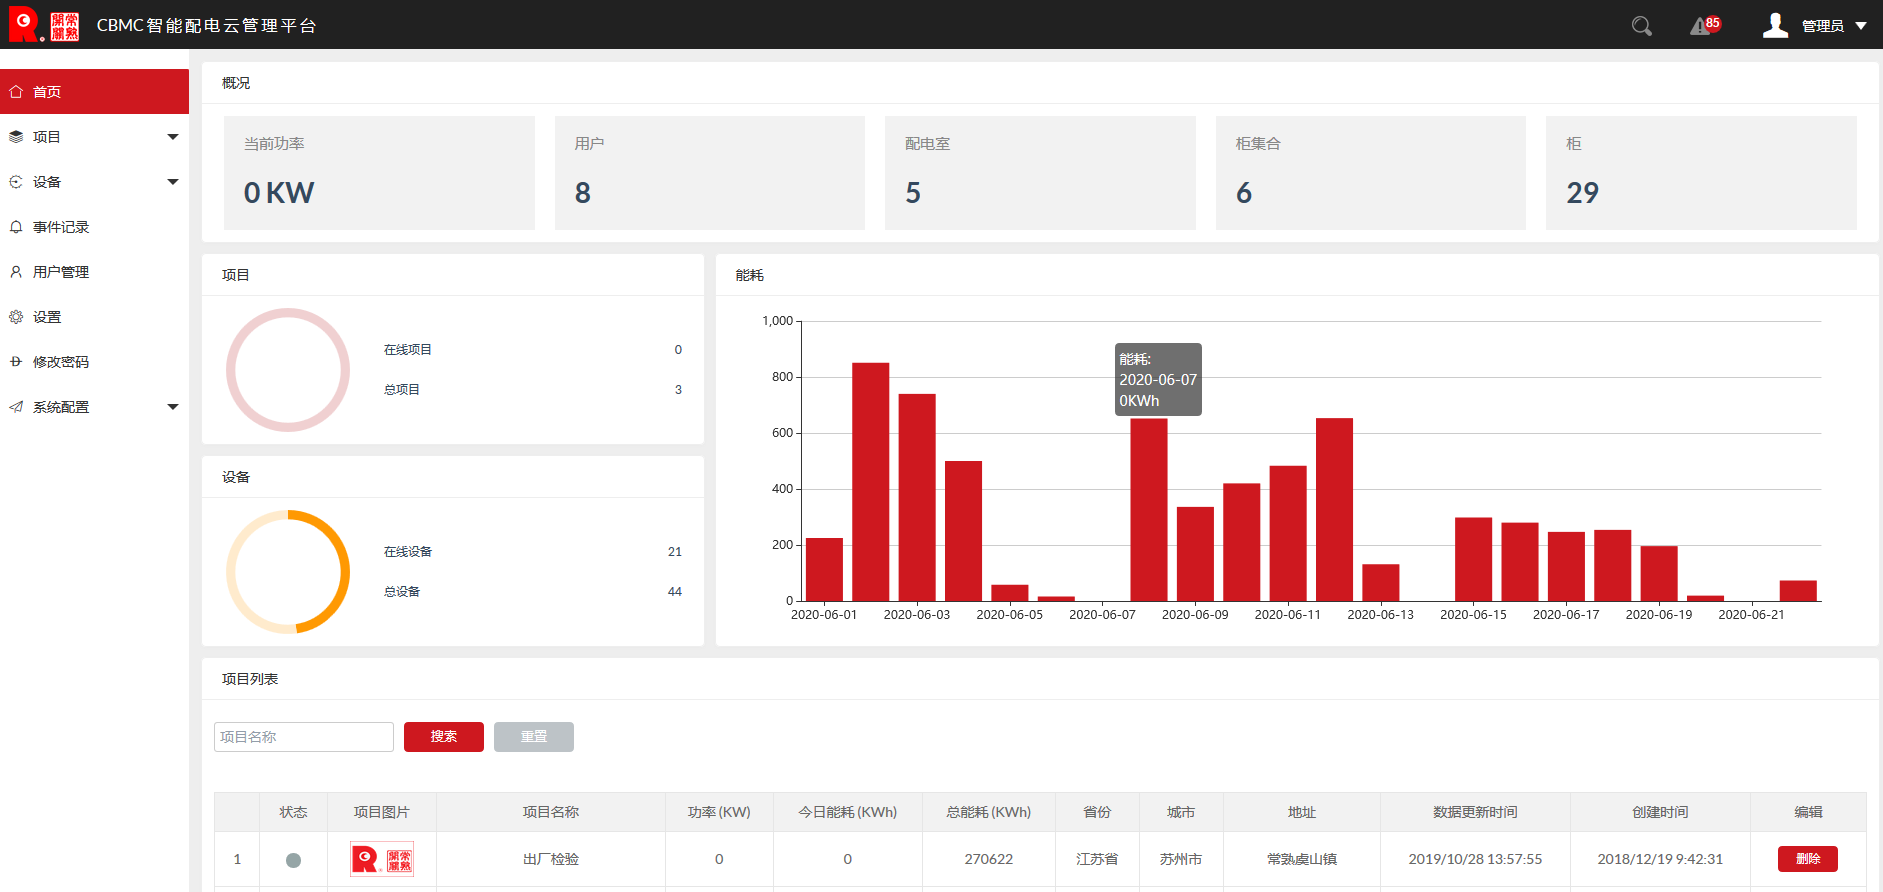This screenshot has width=1883, height=892.
Task: Open the 管理员 account dropdown arrow
Action: (1861, 26)
